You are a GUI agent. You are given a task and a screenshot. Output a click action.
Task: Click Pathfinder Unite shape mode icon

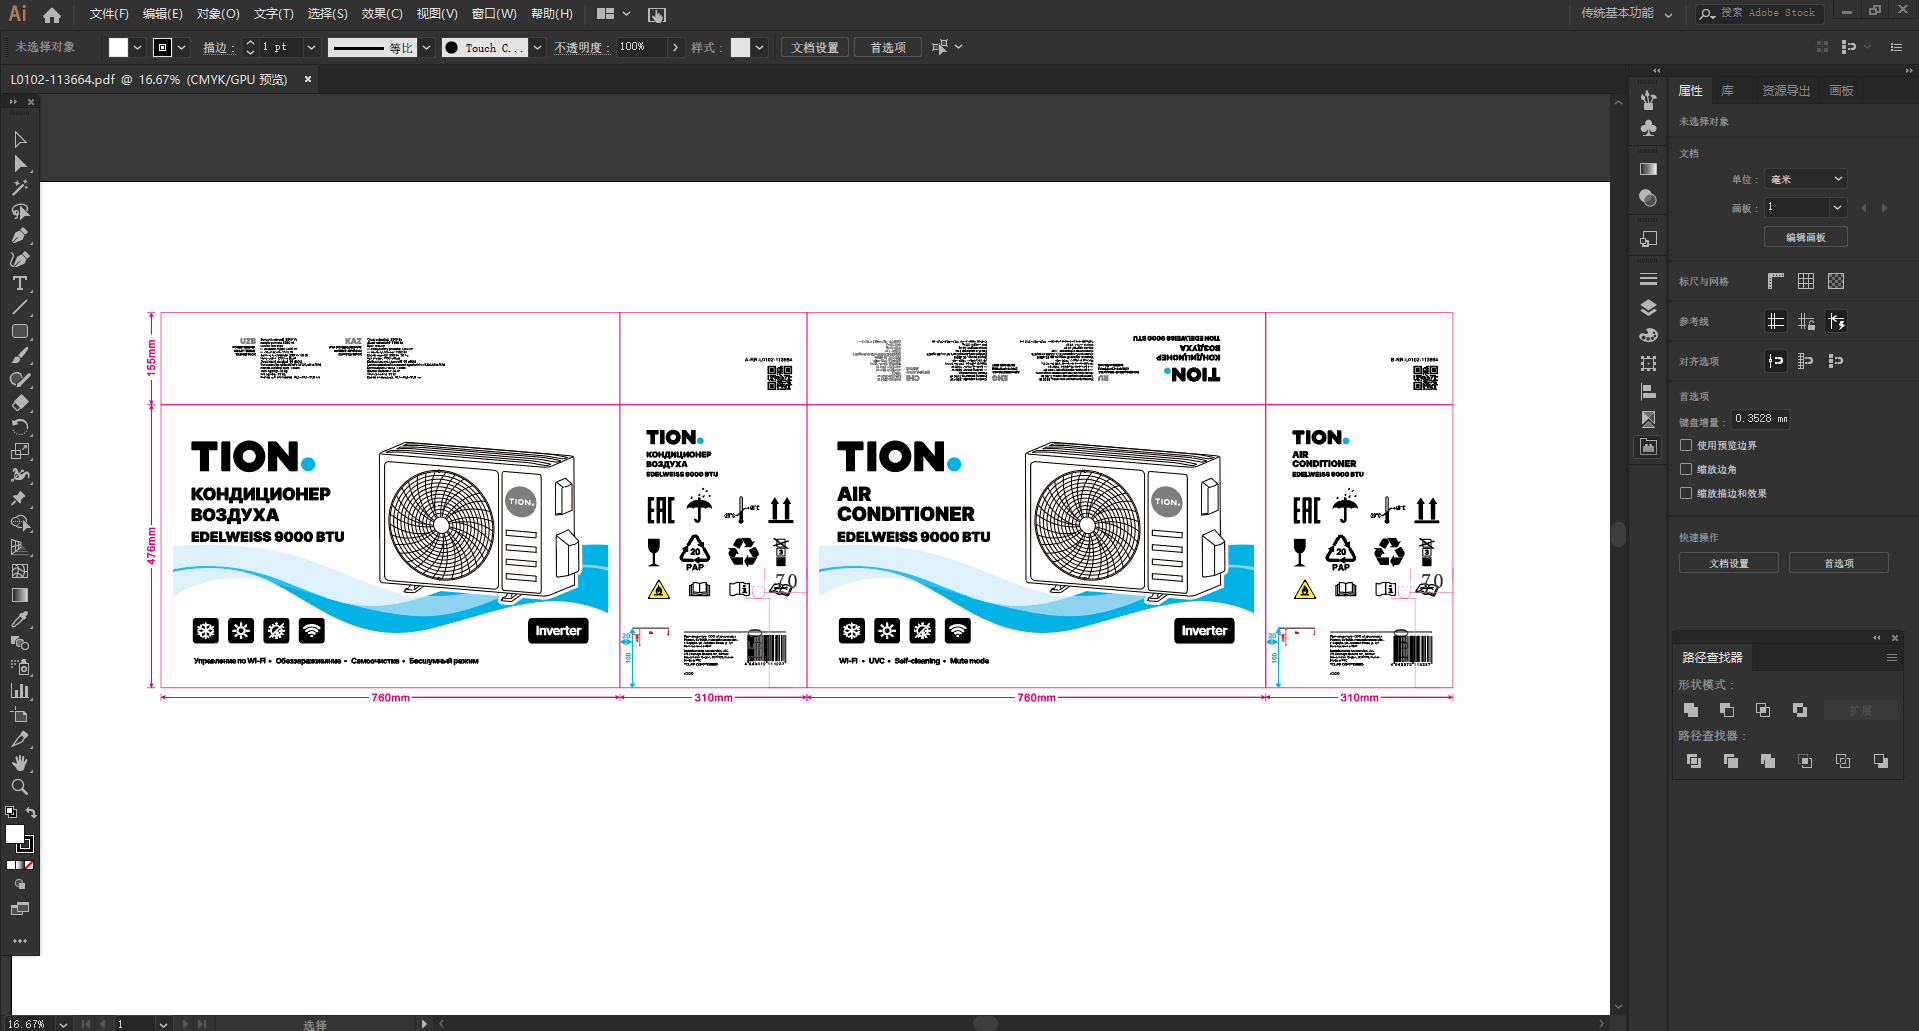pyautogui.click(x=1691, y=710)
